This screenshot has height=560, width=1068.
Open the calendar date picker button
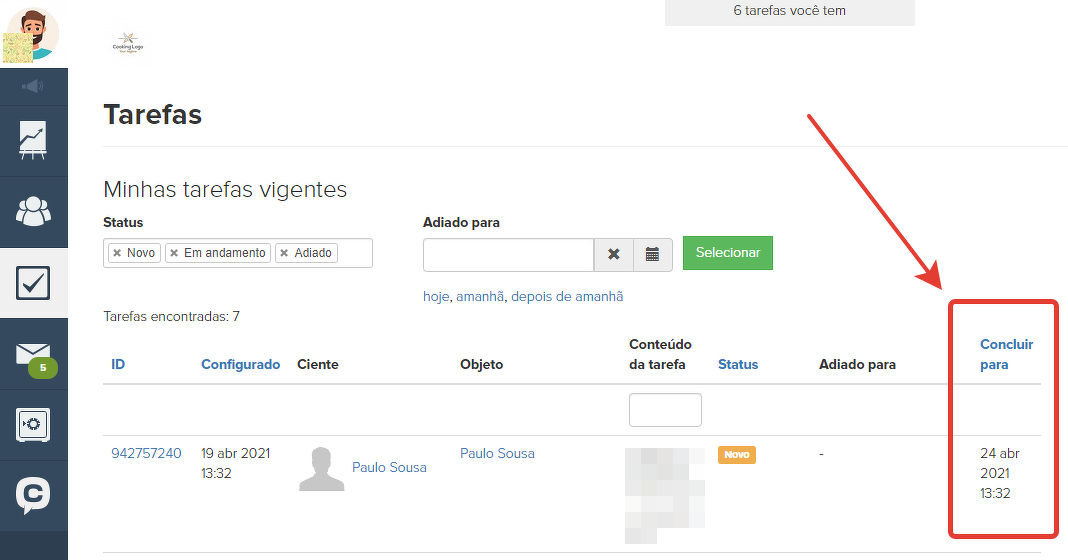(652, 254)
